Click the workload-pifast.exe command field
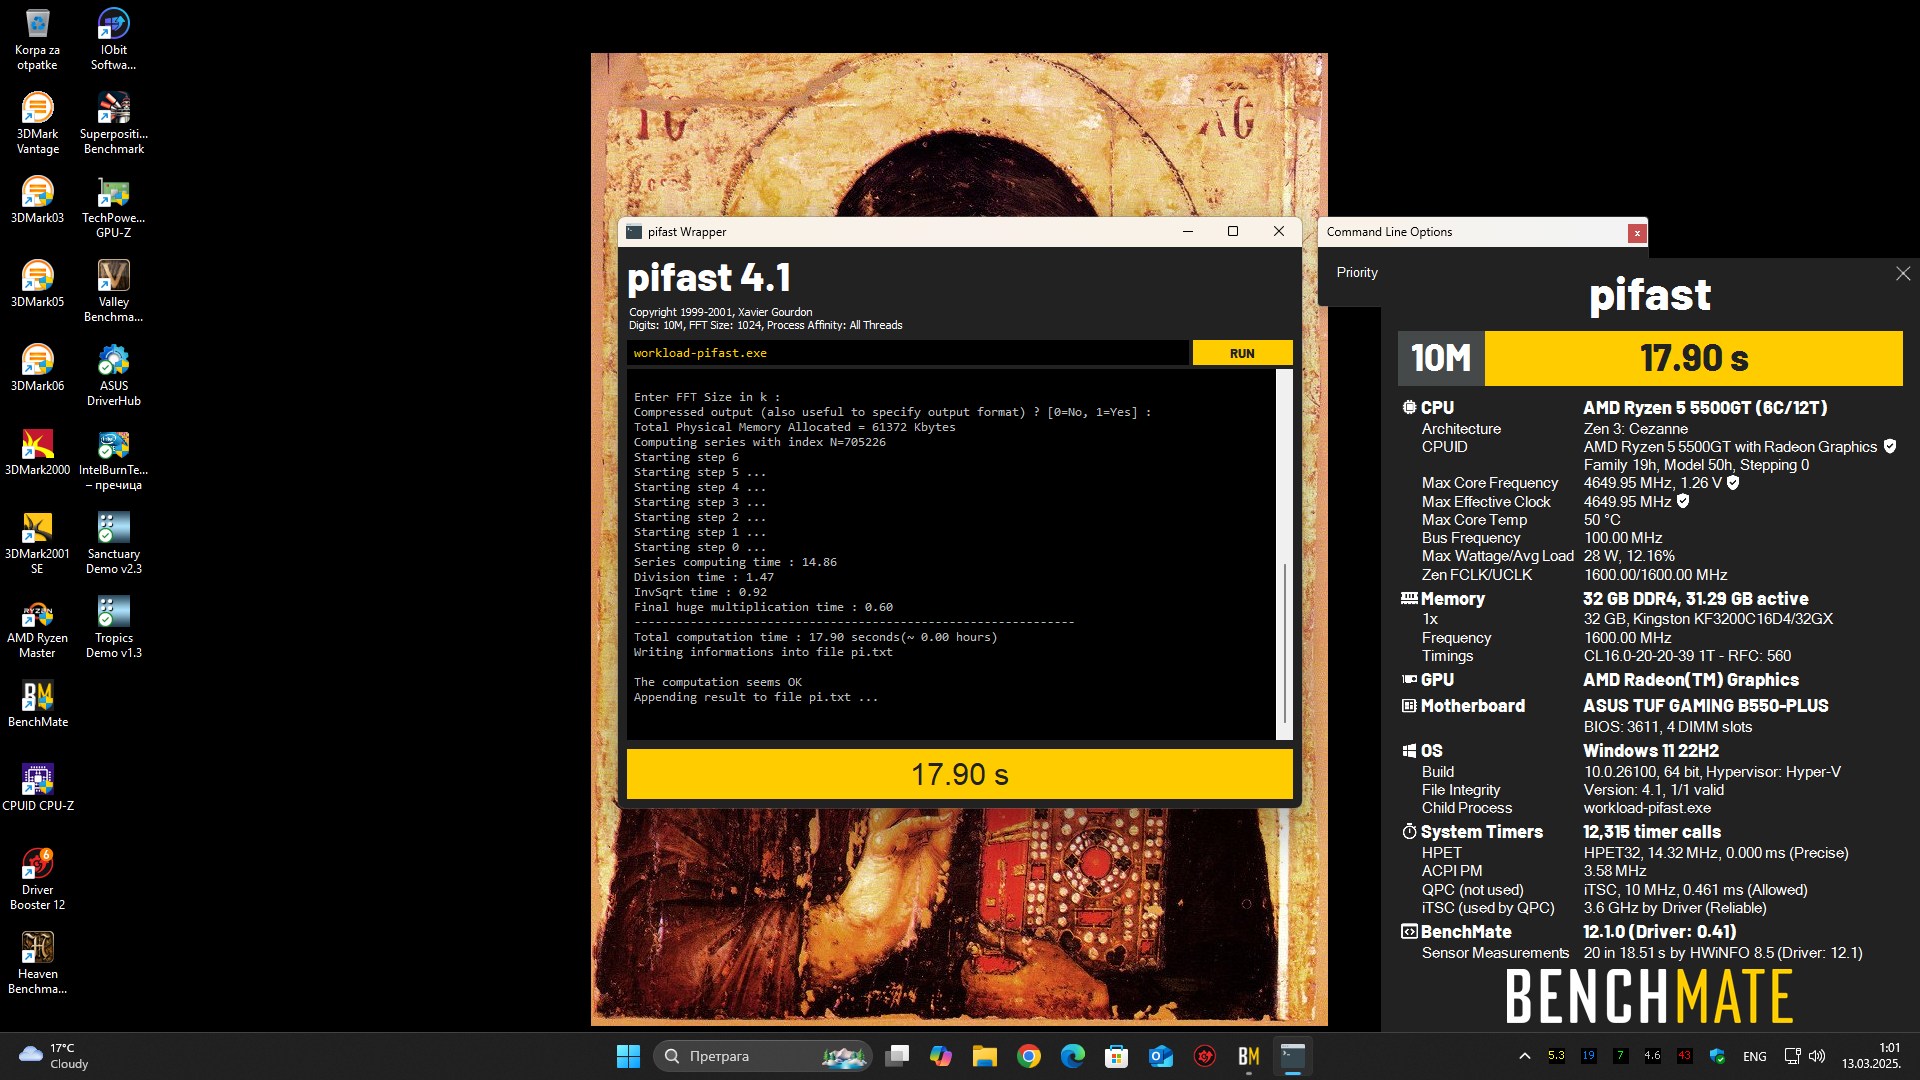The width and height of the screenshot is (1920, 1080). [907, 353]
